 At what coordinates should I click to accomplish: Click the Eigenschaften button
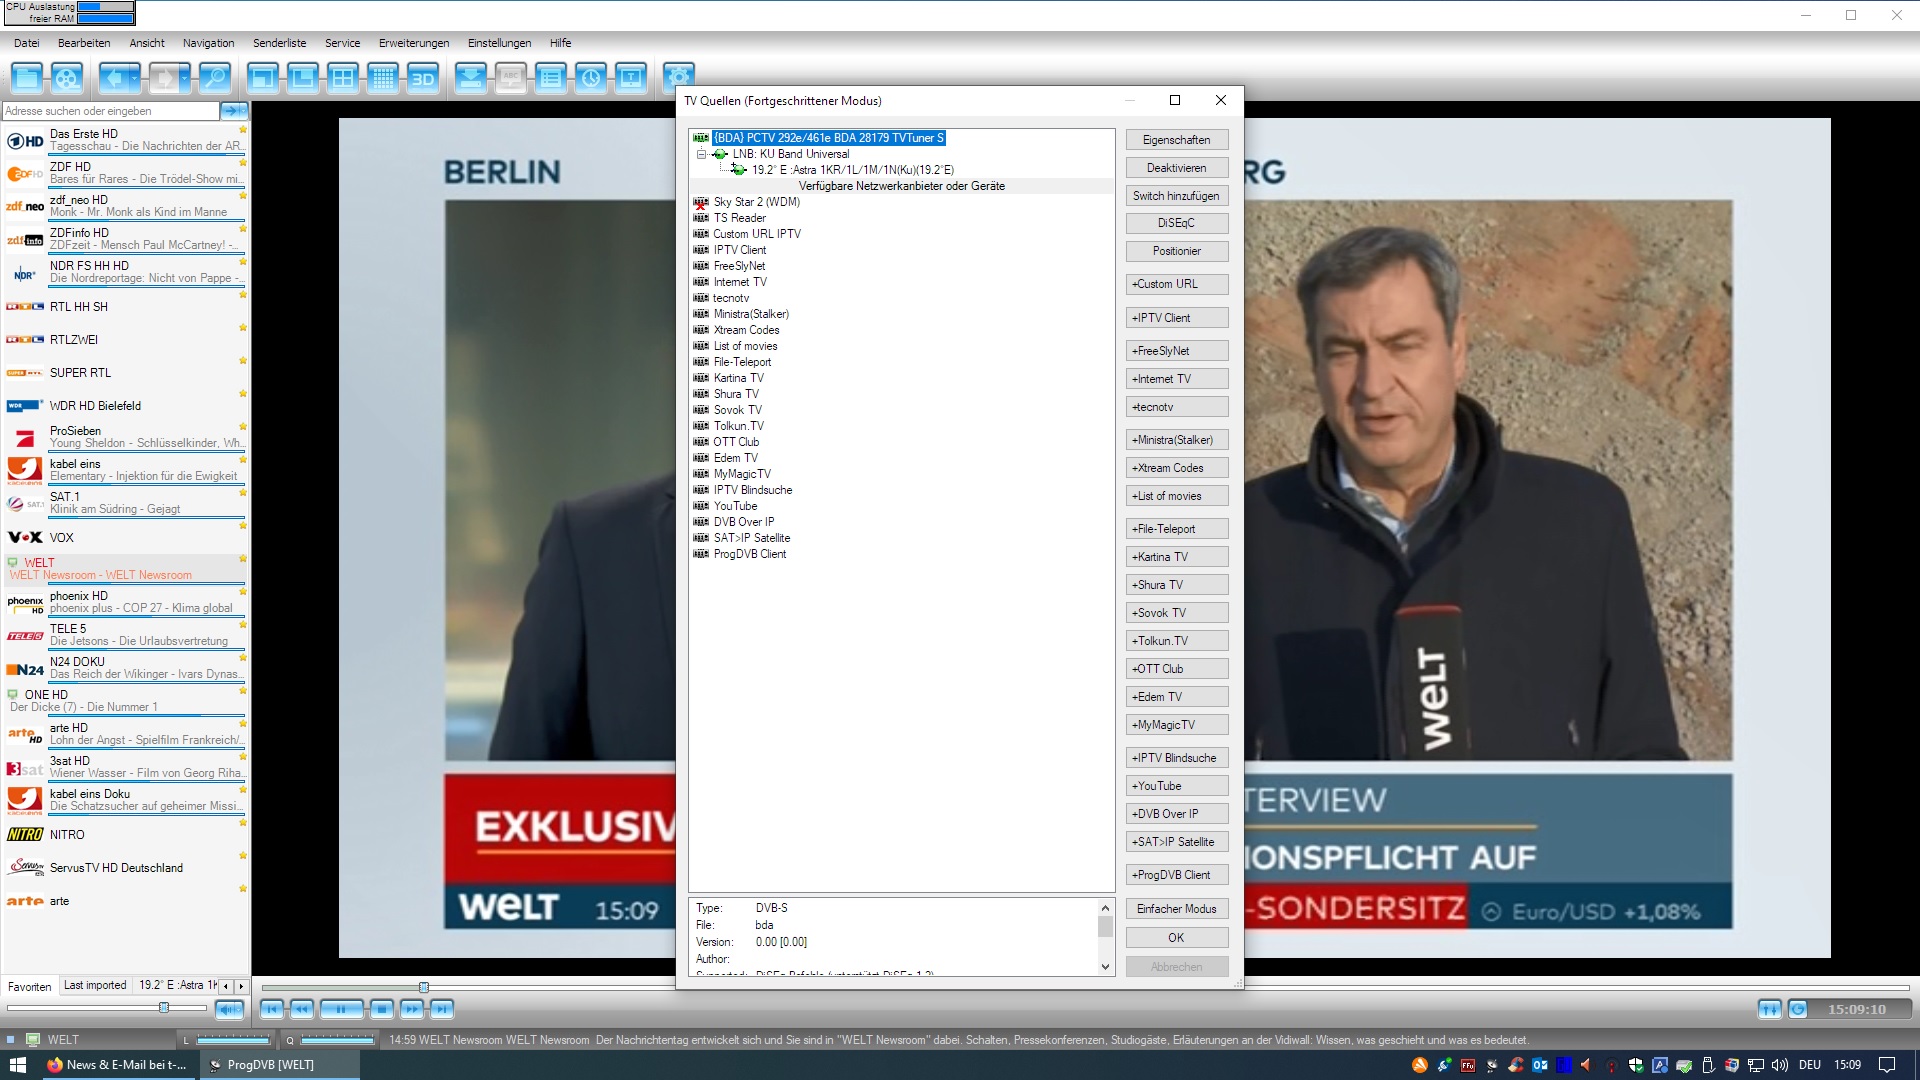tap(1176, 140)
